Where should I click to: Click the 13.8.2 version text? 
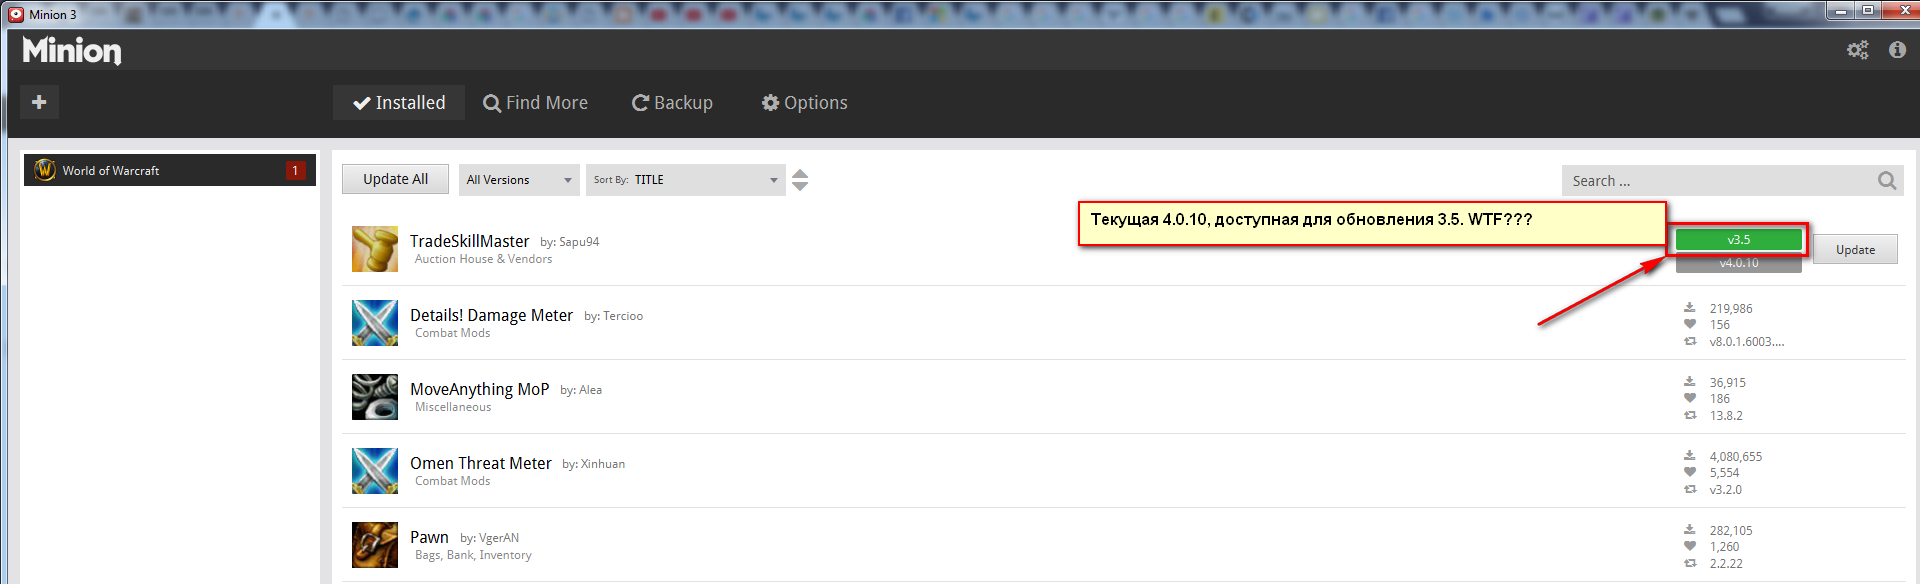click(x=1726, y=416)
